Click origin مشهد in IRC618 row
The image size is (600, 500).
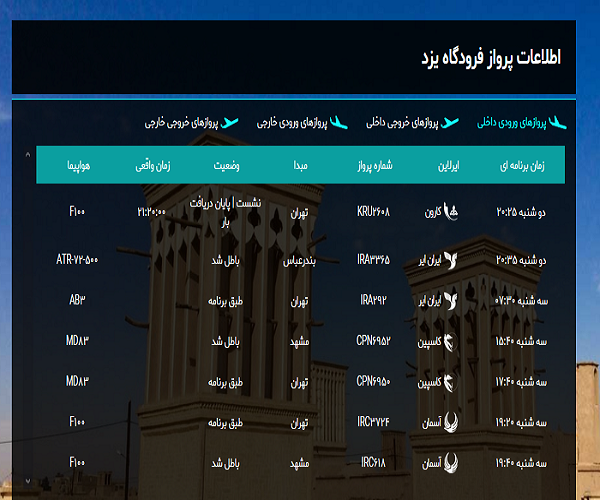[299, 464]
